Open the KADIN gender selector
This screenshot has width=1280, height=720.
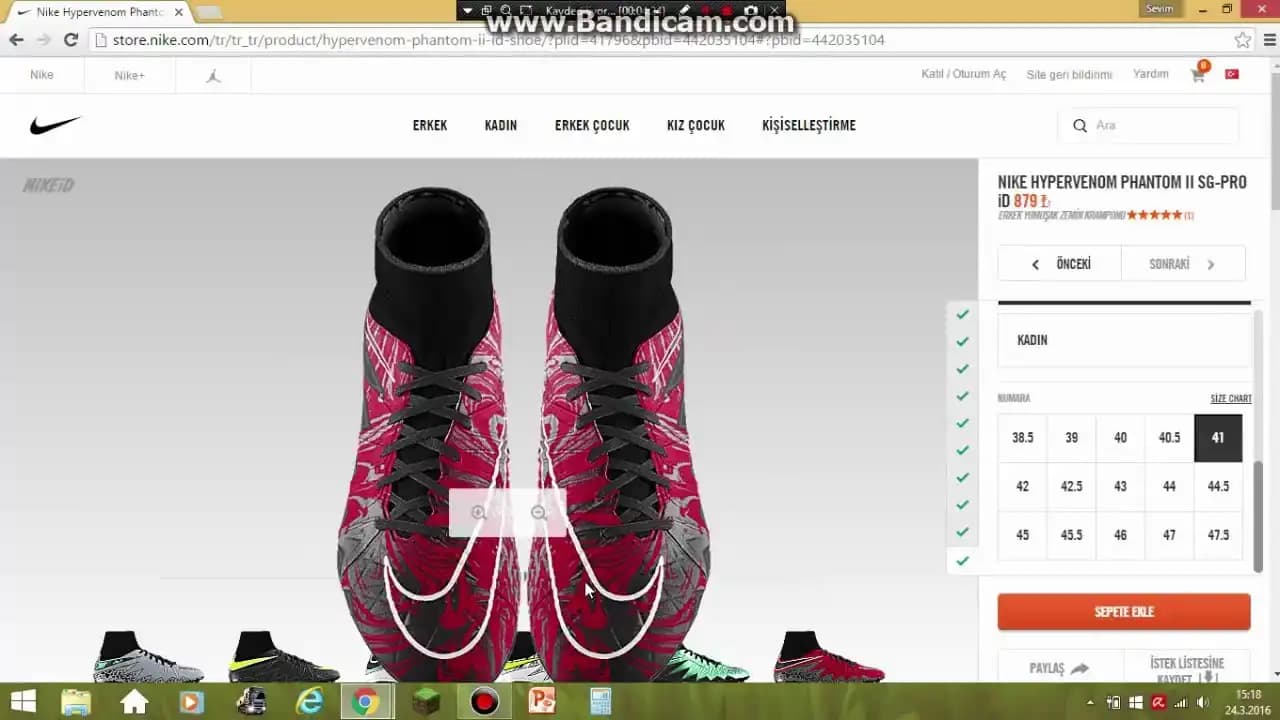point(1124,340)
